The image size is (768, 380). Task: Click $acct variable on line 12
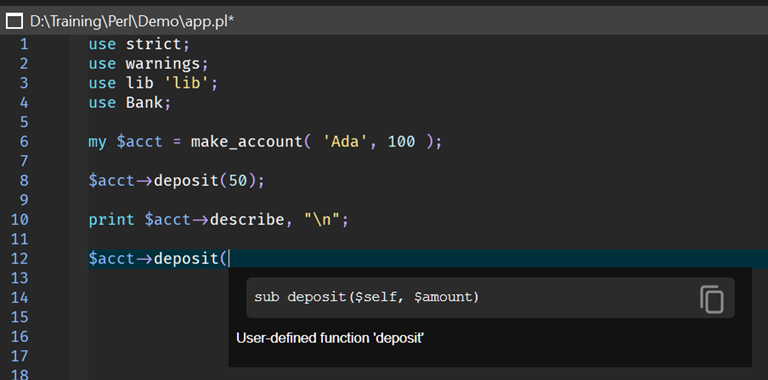(111, 259)
